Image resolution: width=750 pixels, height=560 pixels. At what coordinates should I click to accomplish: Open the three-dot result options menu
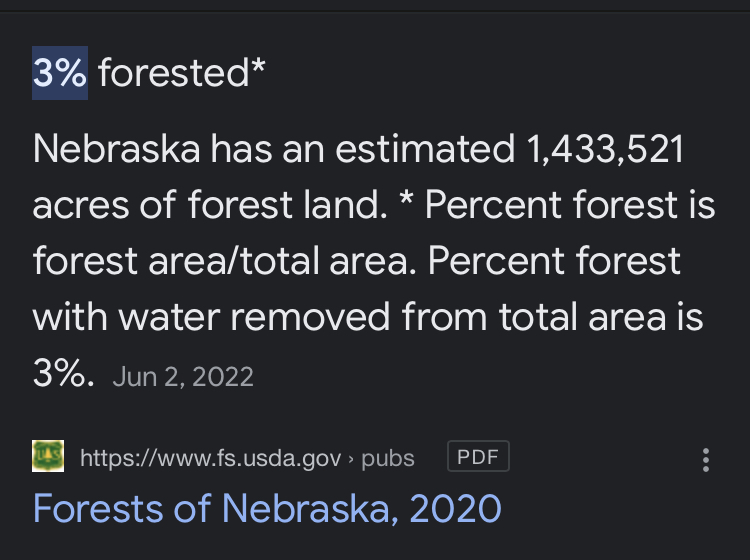pyautogui.click(x=706, y=461)
